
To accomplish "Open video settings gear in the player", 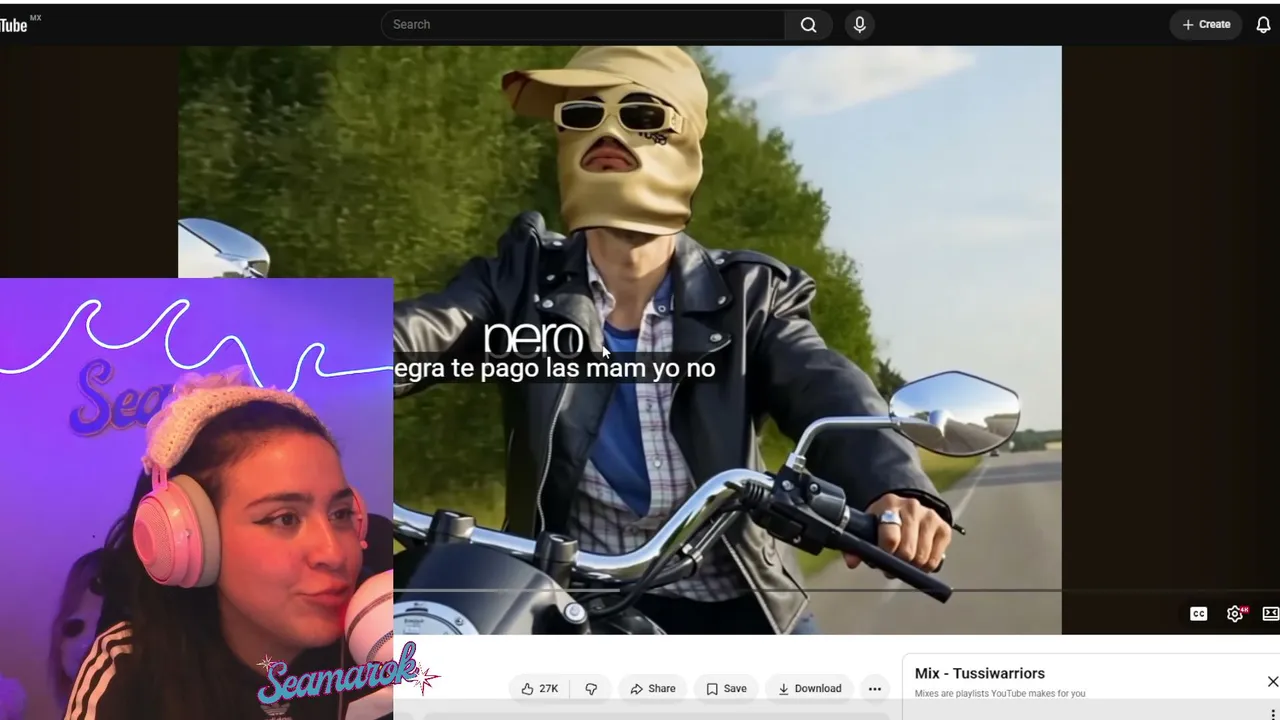I will (x=1236, y=614).
